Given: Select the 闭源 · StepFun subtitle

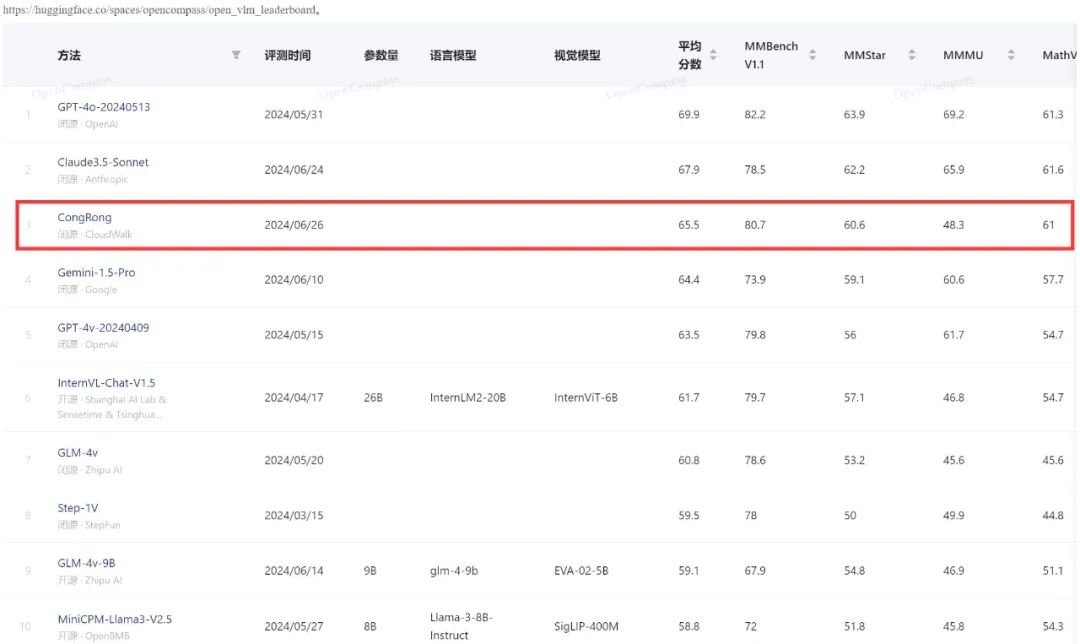Looking at the screenshot, I should pos(88,525).
